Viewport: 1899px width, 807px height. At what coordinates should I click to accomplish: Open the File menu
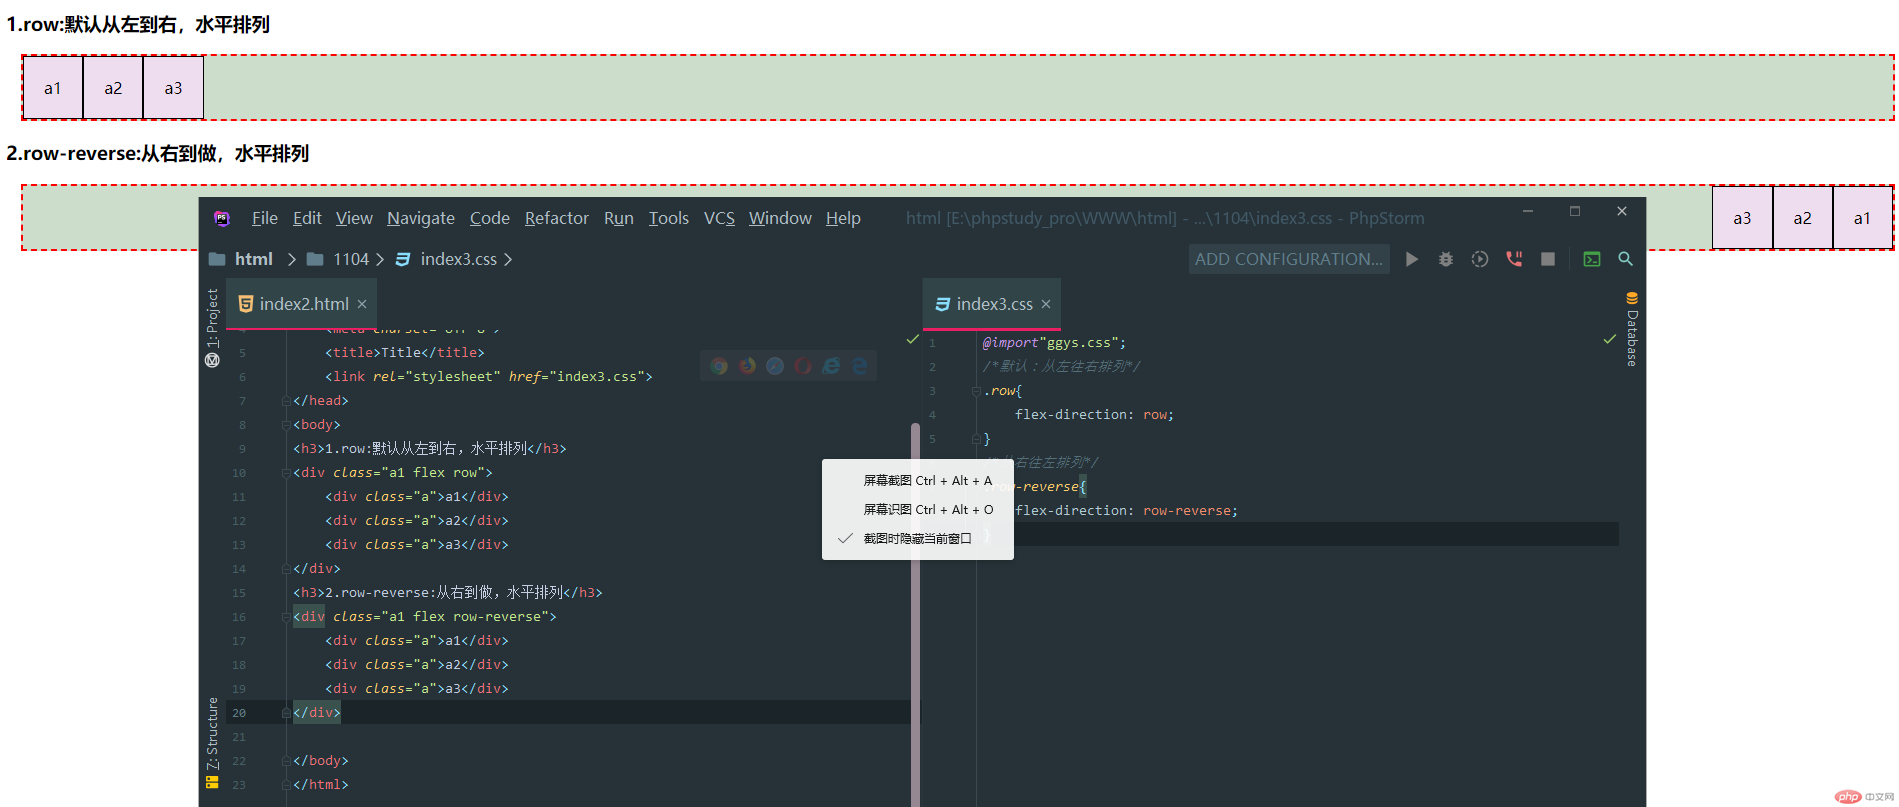click(265, 218)
